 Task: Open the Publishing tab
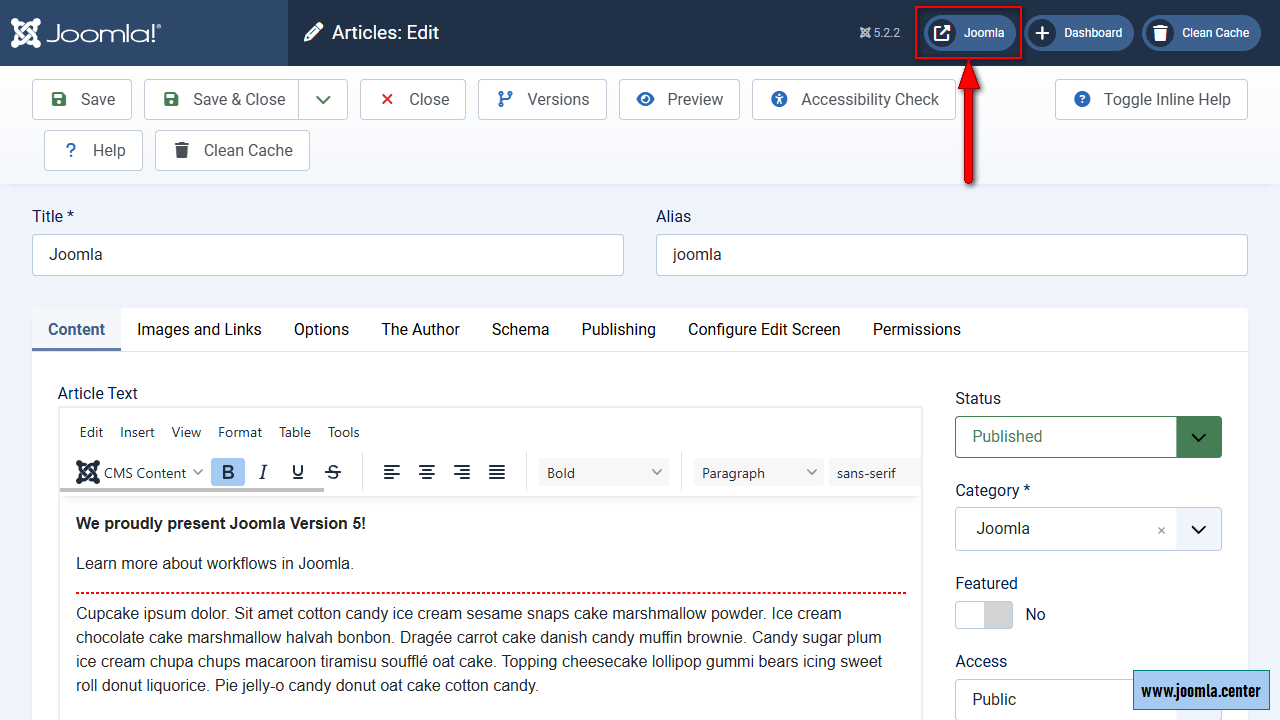pos(618,329)
